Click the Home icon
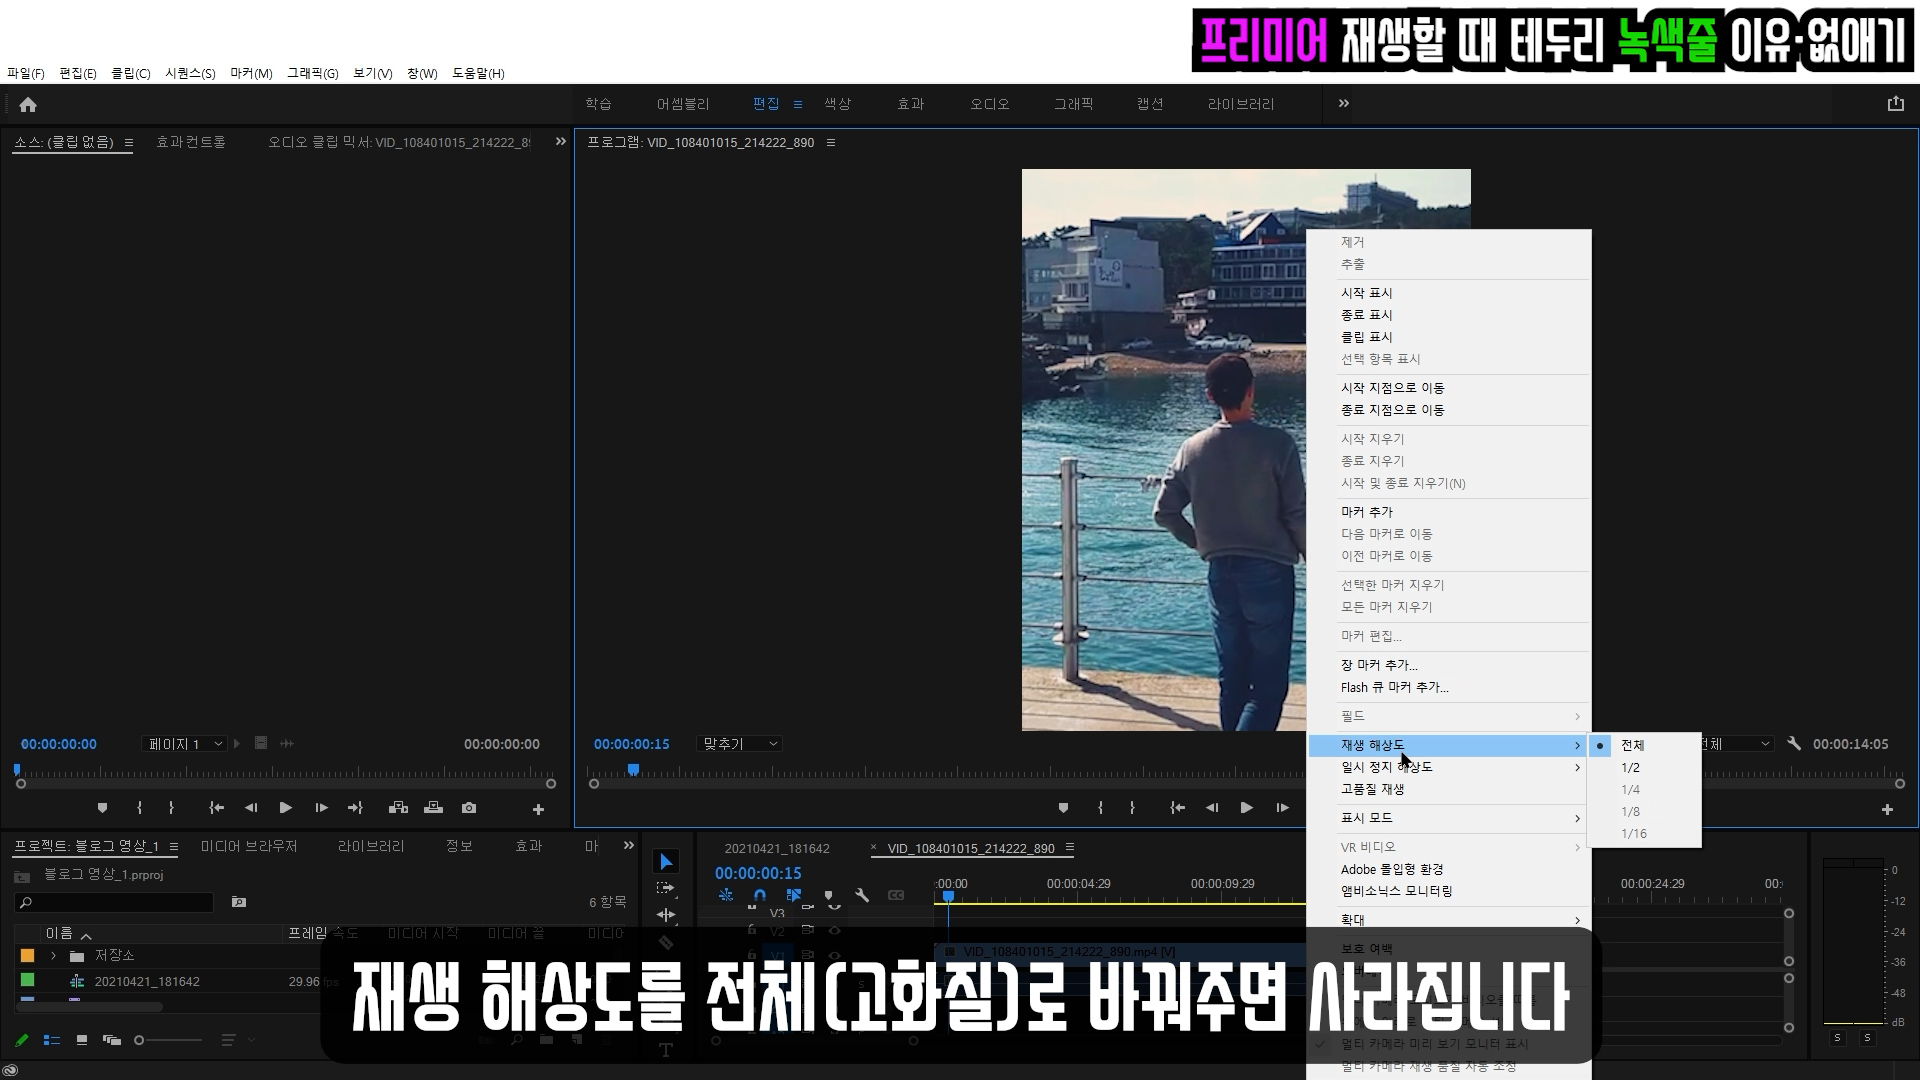 point(28,105)
